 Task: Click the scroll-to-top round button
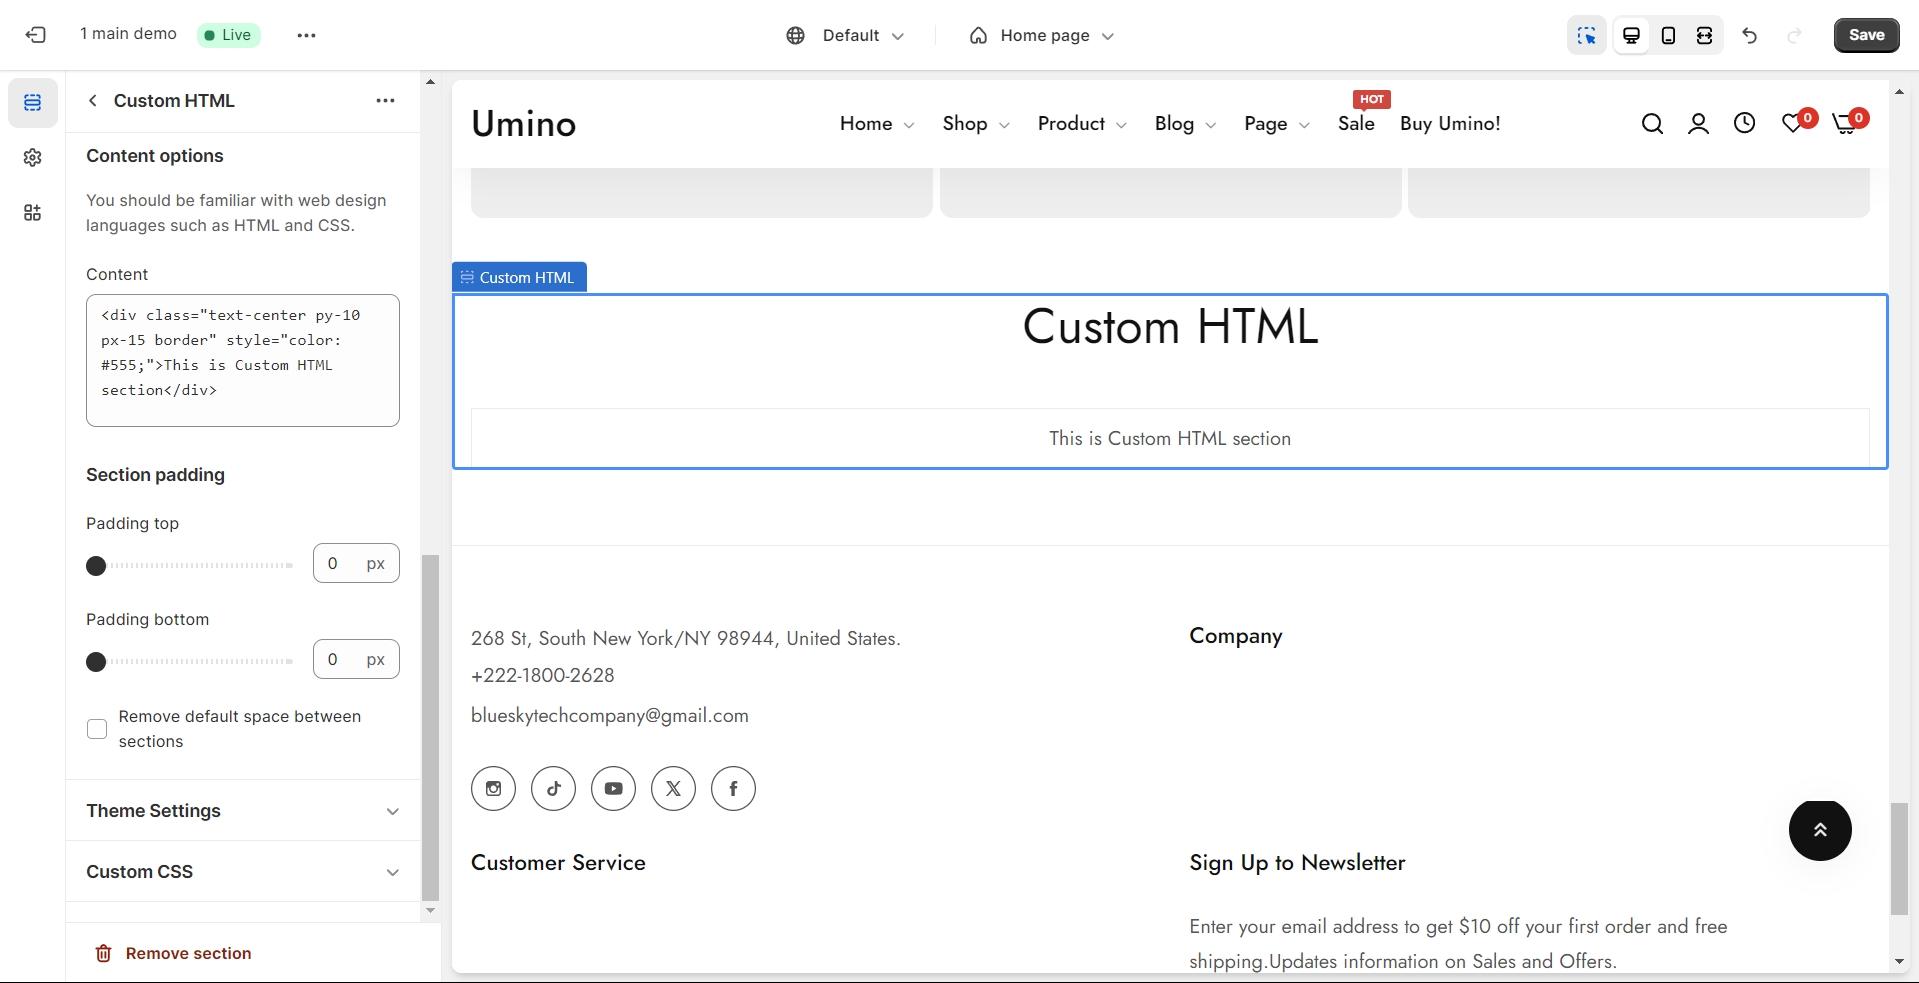pos(1819,830)
